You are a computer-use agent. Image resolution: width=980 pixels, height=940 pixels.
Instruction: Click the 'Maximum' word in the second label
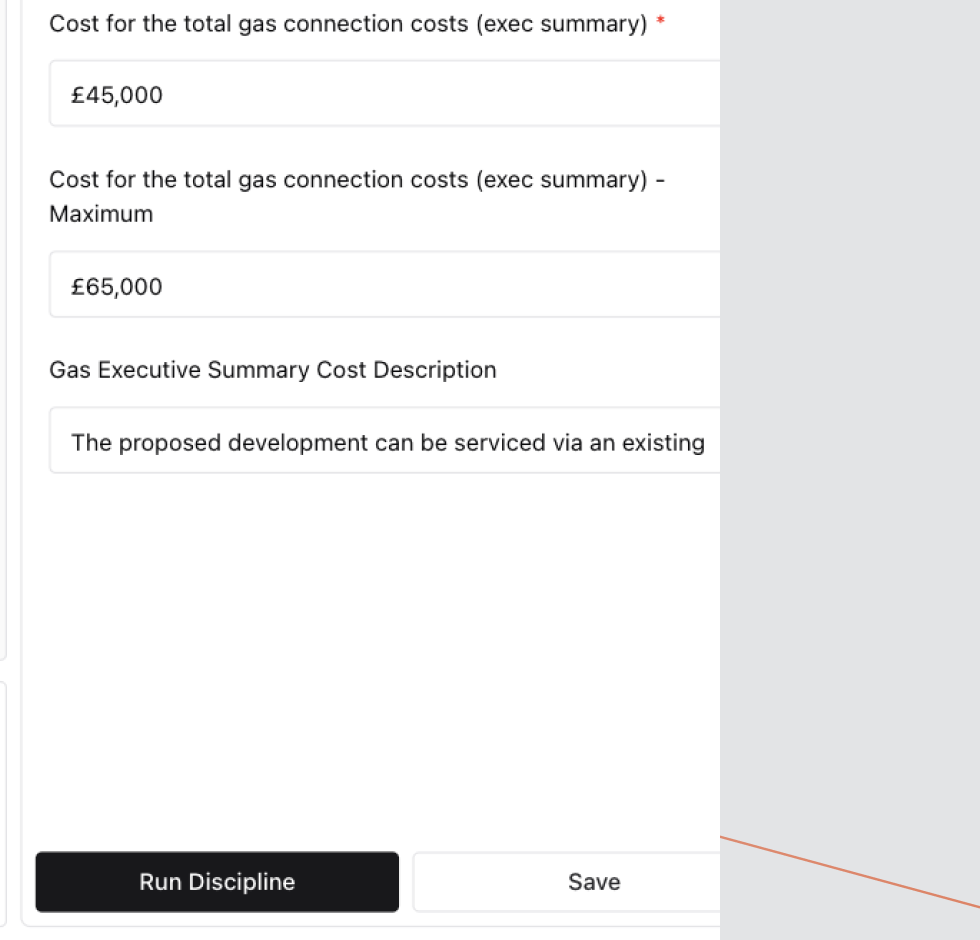(x=101, y=214)
